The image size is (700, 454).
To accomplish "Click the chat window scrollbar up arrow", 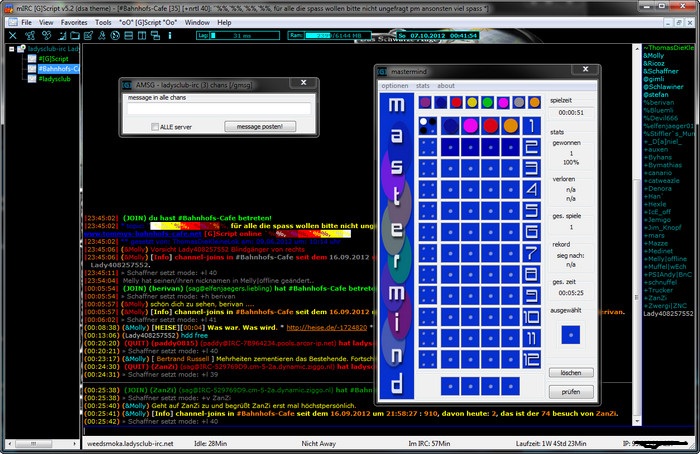I will click(637, 48).
